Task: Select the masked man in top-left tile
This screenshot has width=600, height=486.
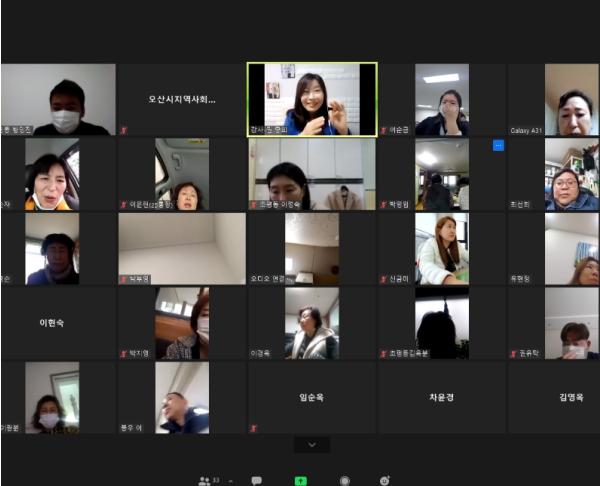Action: (58, 99)
